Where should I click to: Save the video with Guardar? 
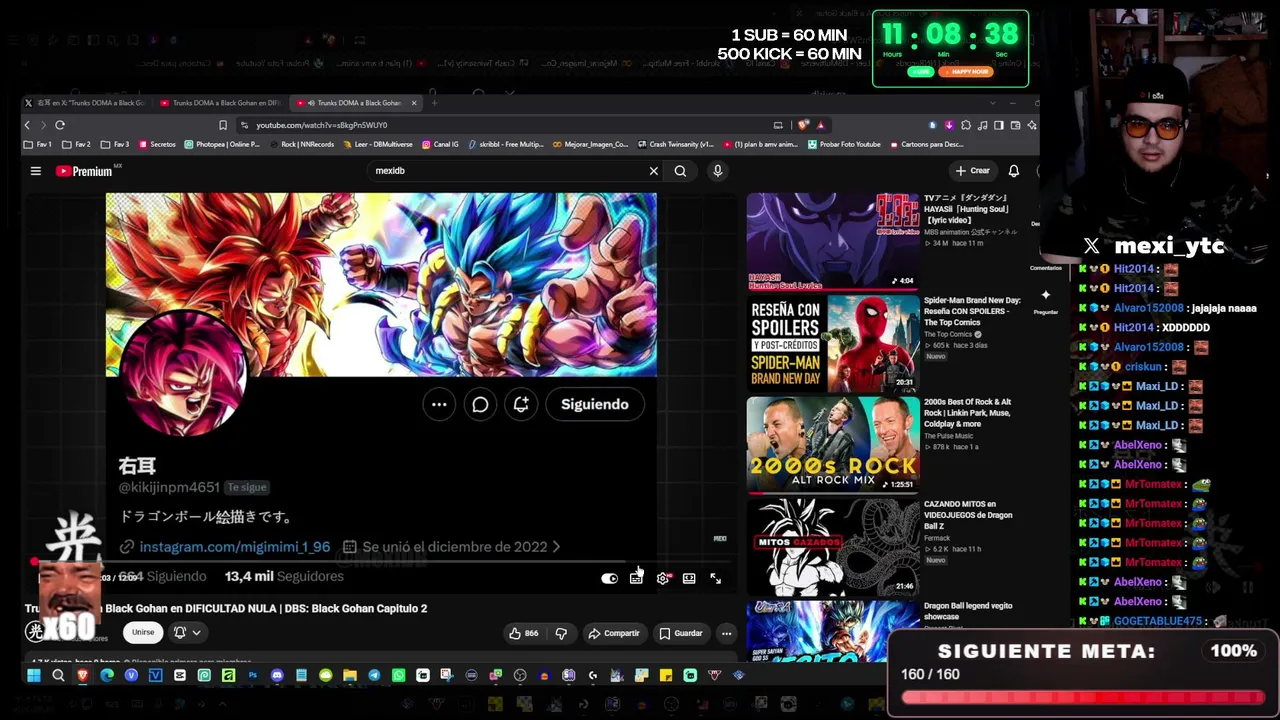681,633
